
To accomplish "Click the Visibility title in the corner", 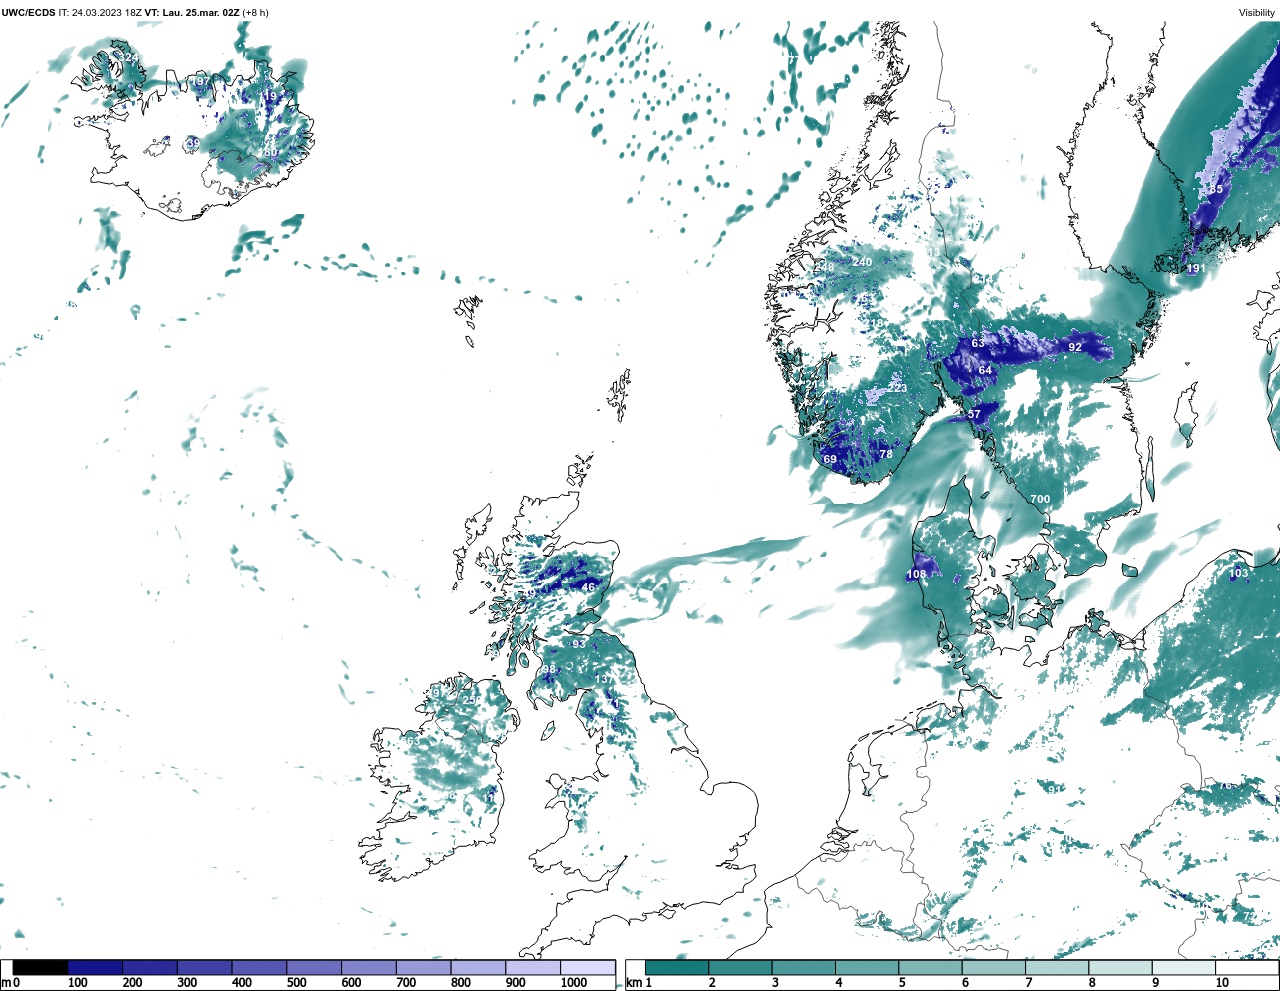I will 1257,13.
